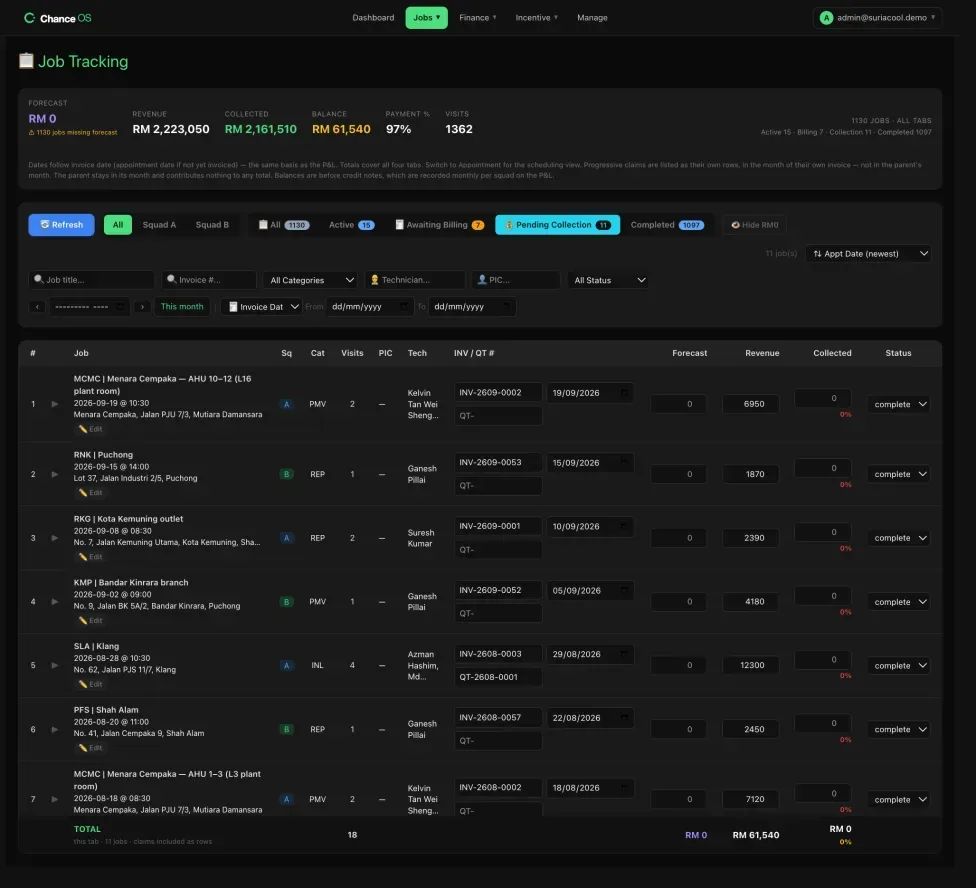
Task: Click Edit under MCMC AHU 10–12 job
Action: [90, 429]
